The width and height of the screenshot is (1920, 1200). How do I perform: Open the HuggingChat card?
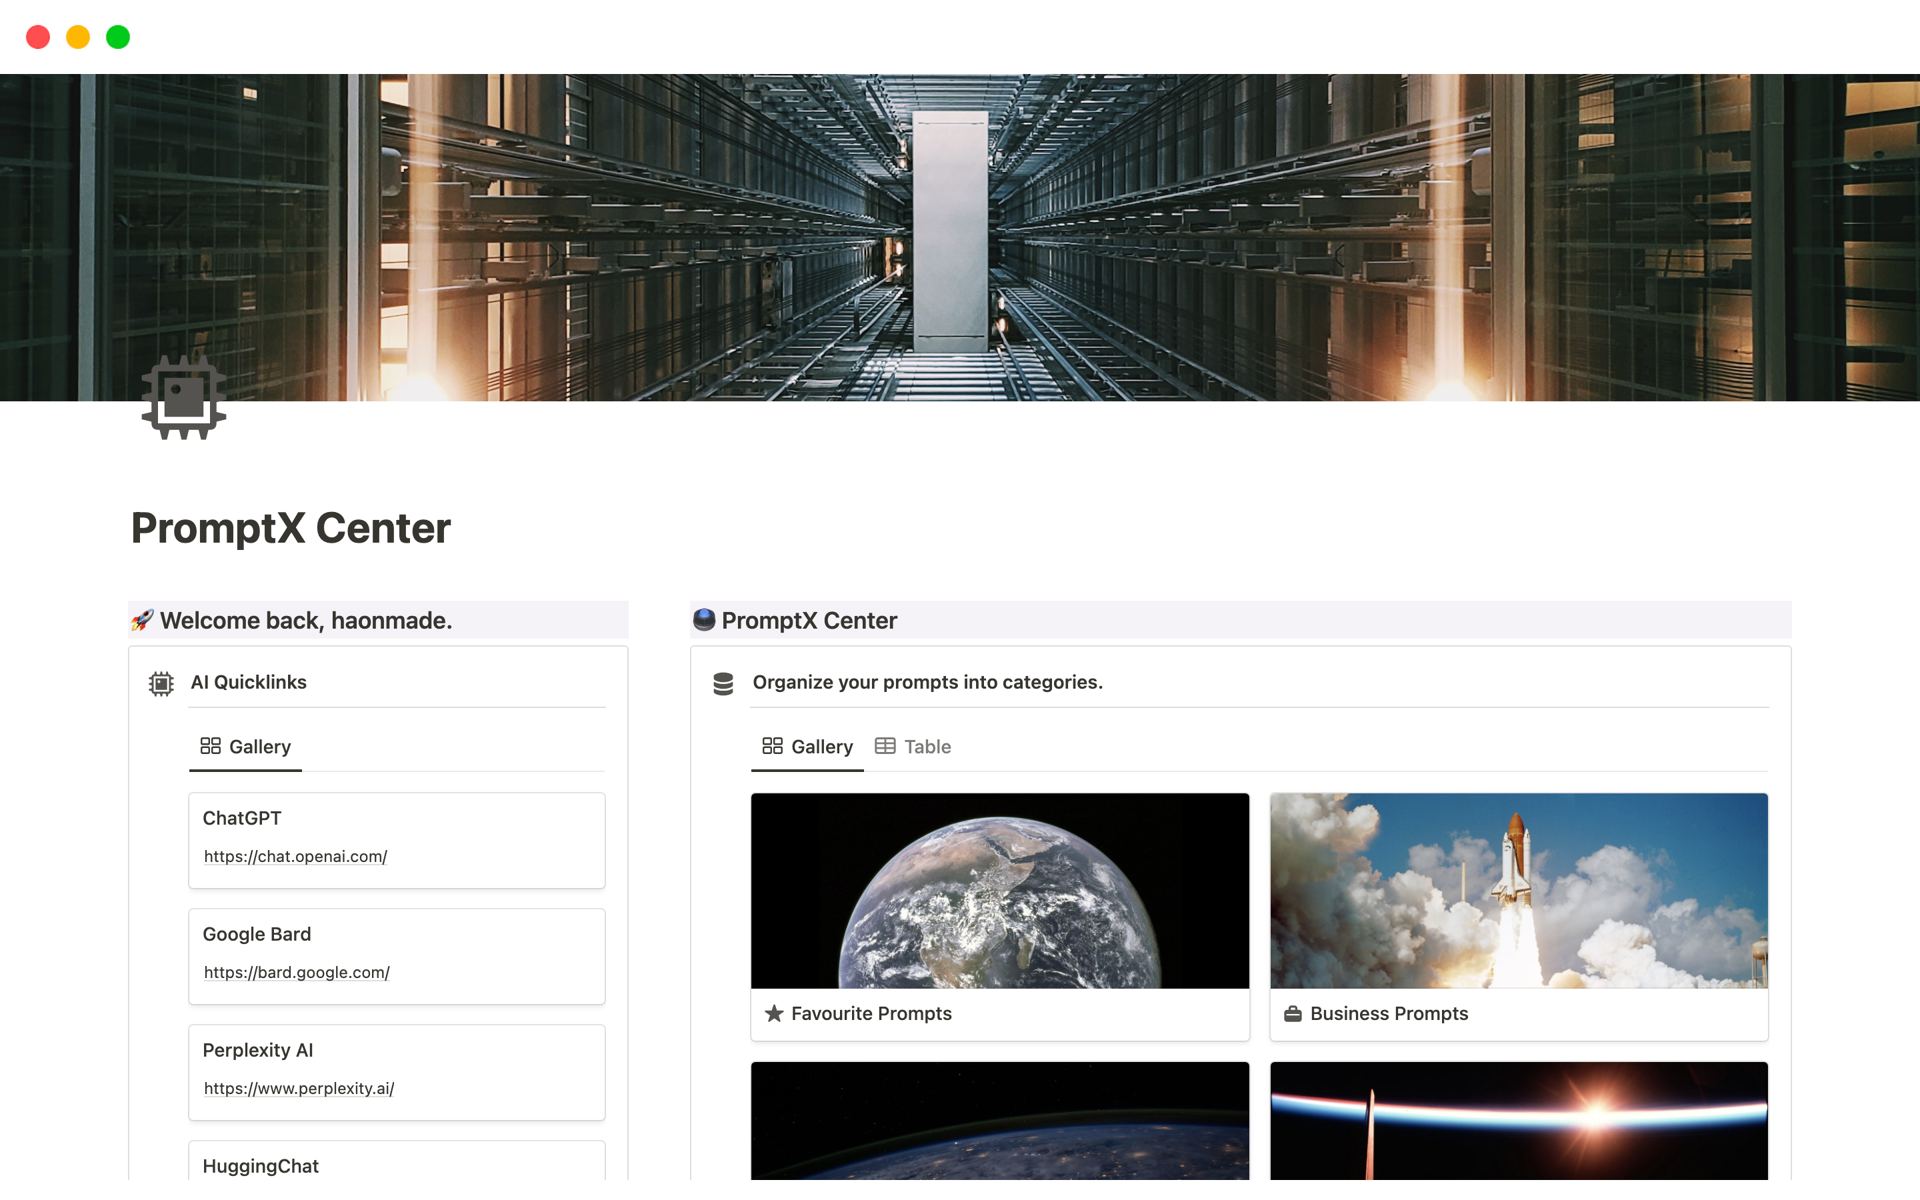pos(397,1161)
